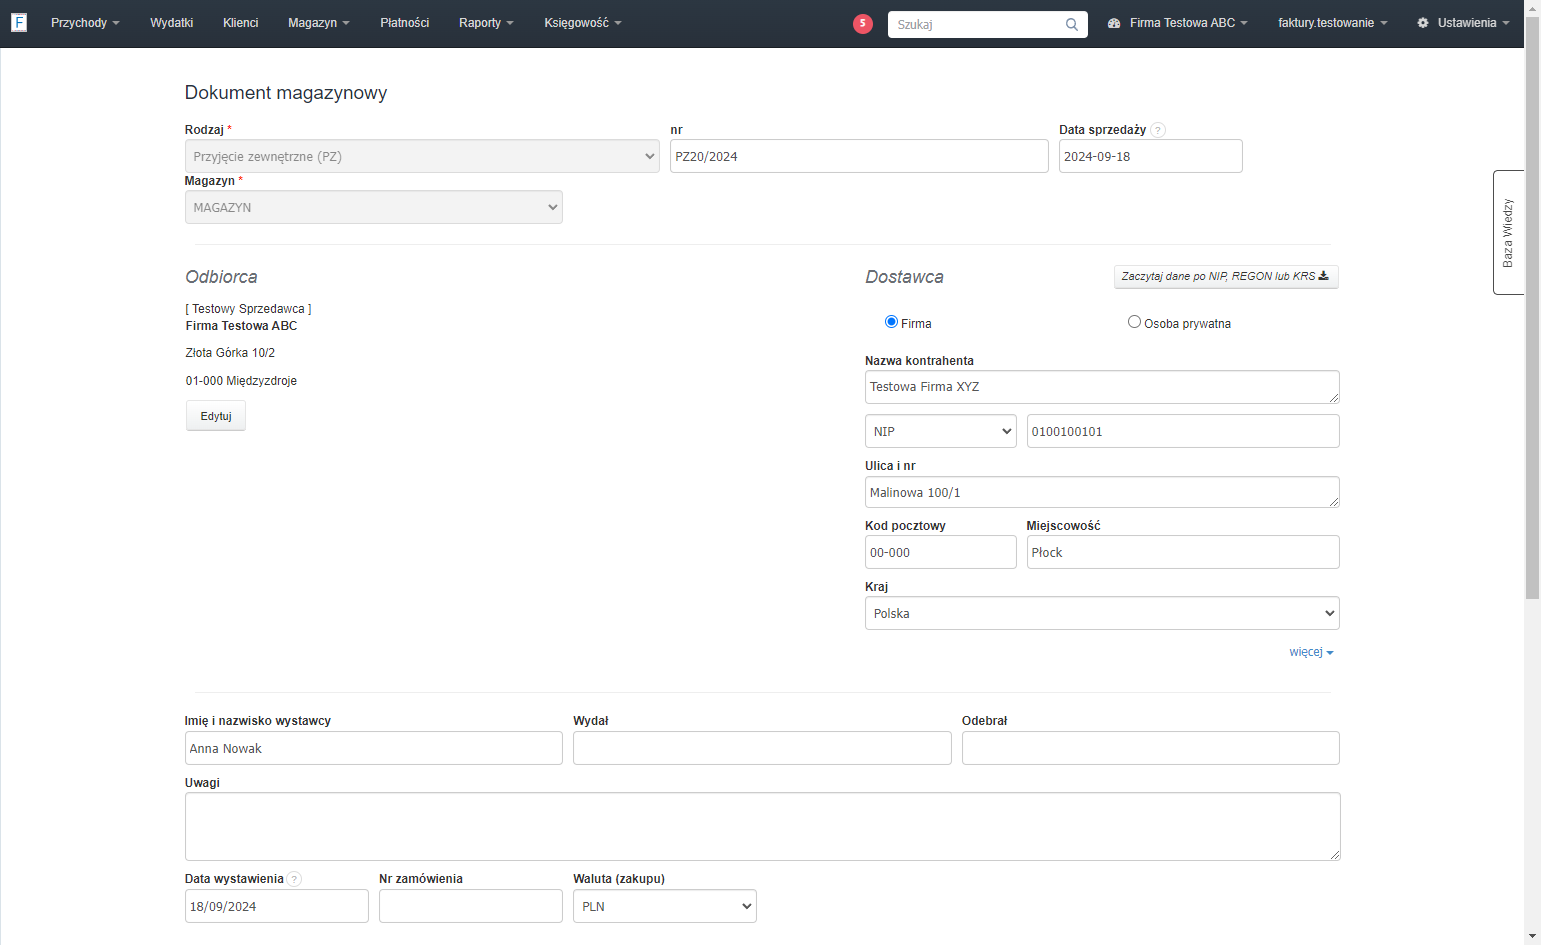Image resolution: width=1541 pixels, height=945 pixels.
Task: Click the Data sprzedaży date field
Action: pos(1151,156)
